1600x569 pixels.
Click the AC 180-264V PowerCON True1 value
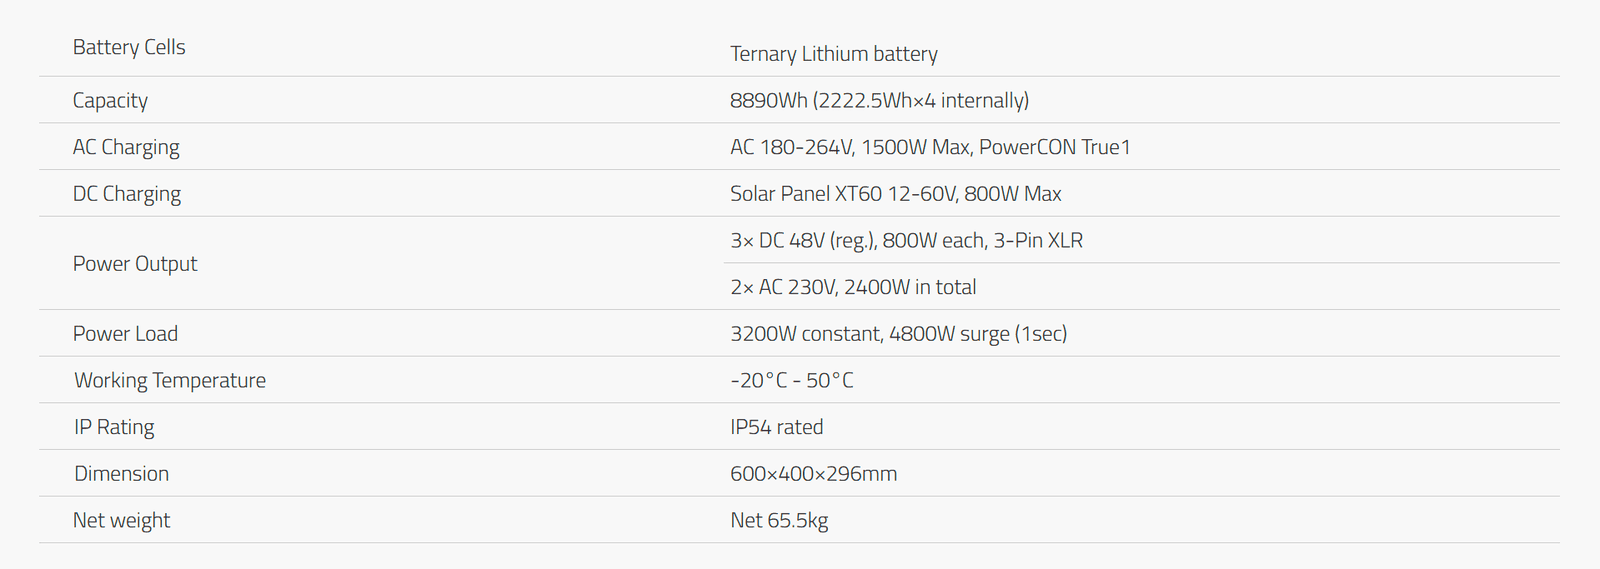(930, 148)
